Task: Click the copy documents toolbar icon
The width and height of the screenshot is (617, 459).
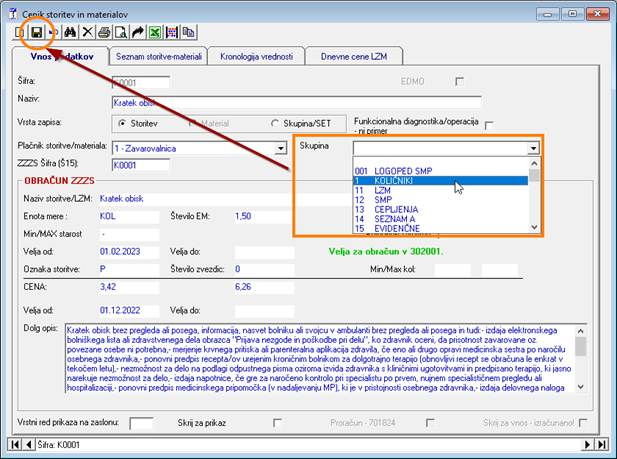Action: 188,33
